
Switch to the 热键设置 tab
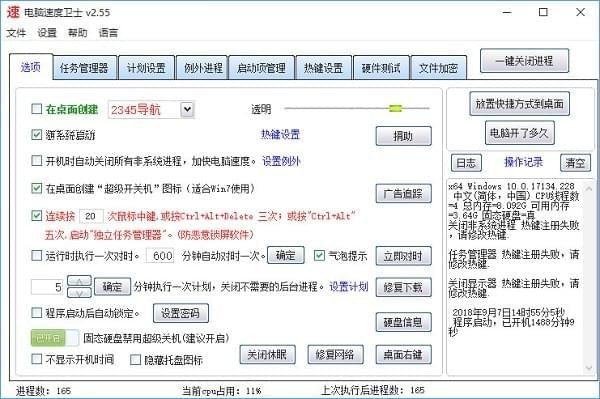click(323, 68)
